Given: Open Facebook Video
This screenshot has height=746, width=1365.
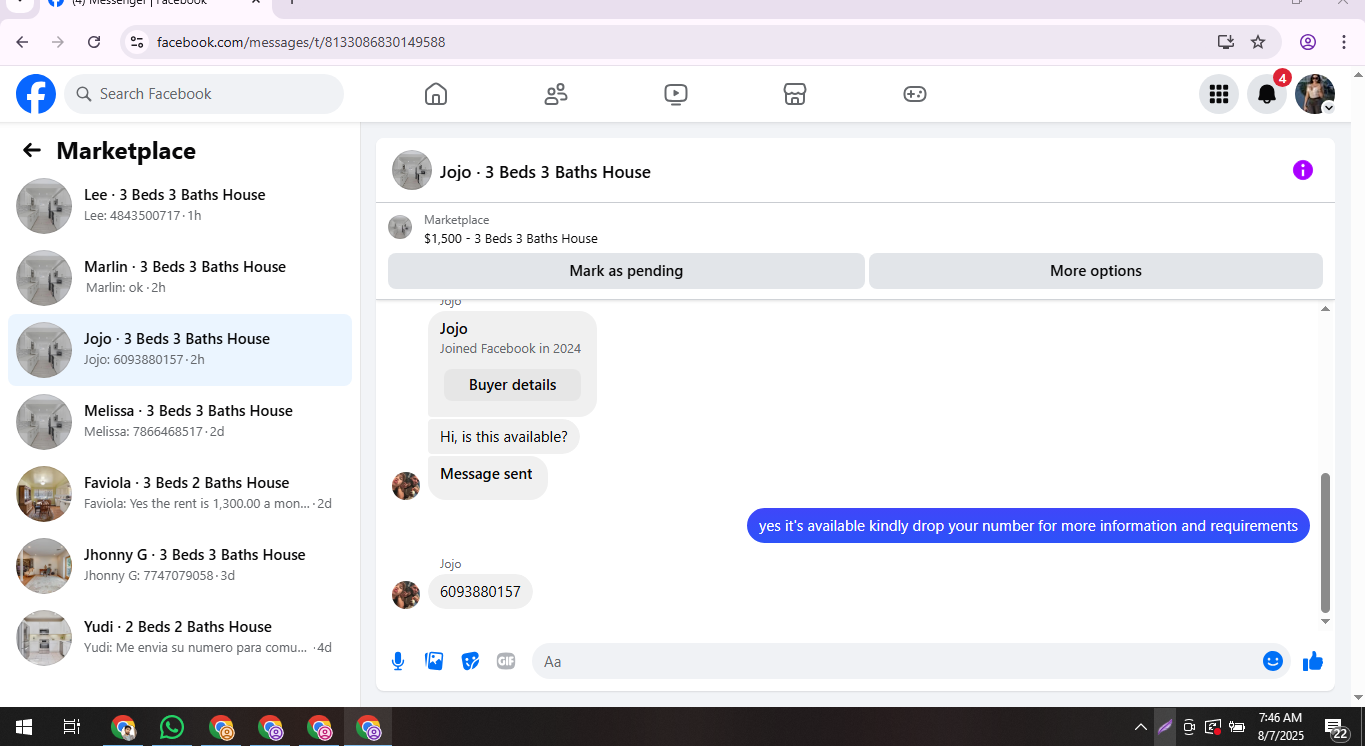Looking at the screenshot, I should [x=676, y=94].
